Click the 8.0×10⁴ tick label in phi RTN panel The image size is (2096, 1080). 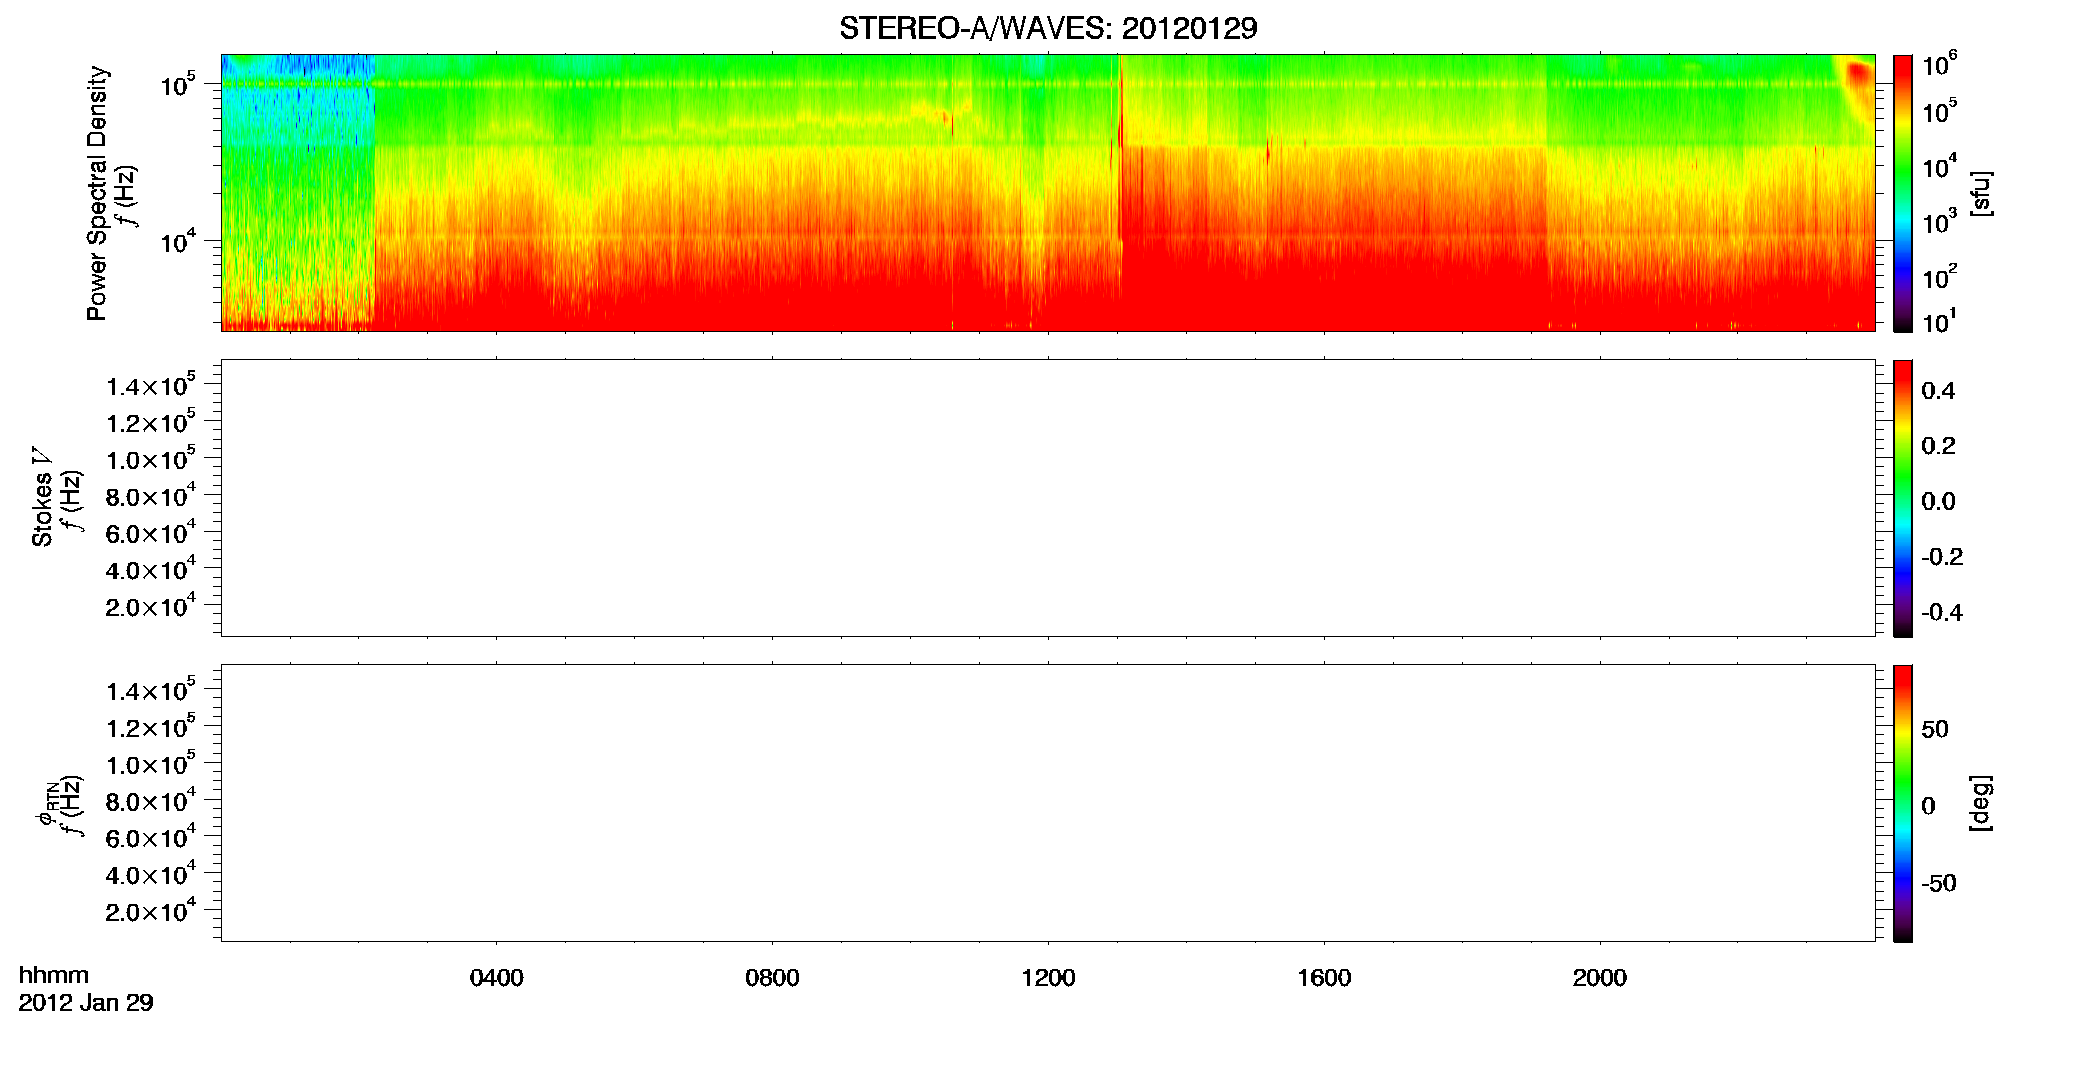click(151, 800)
